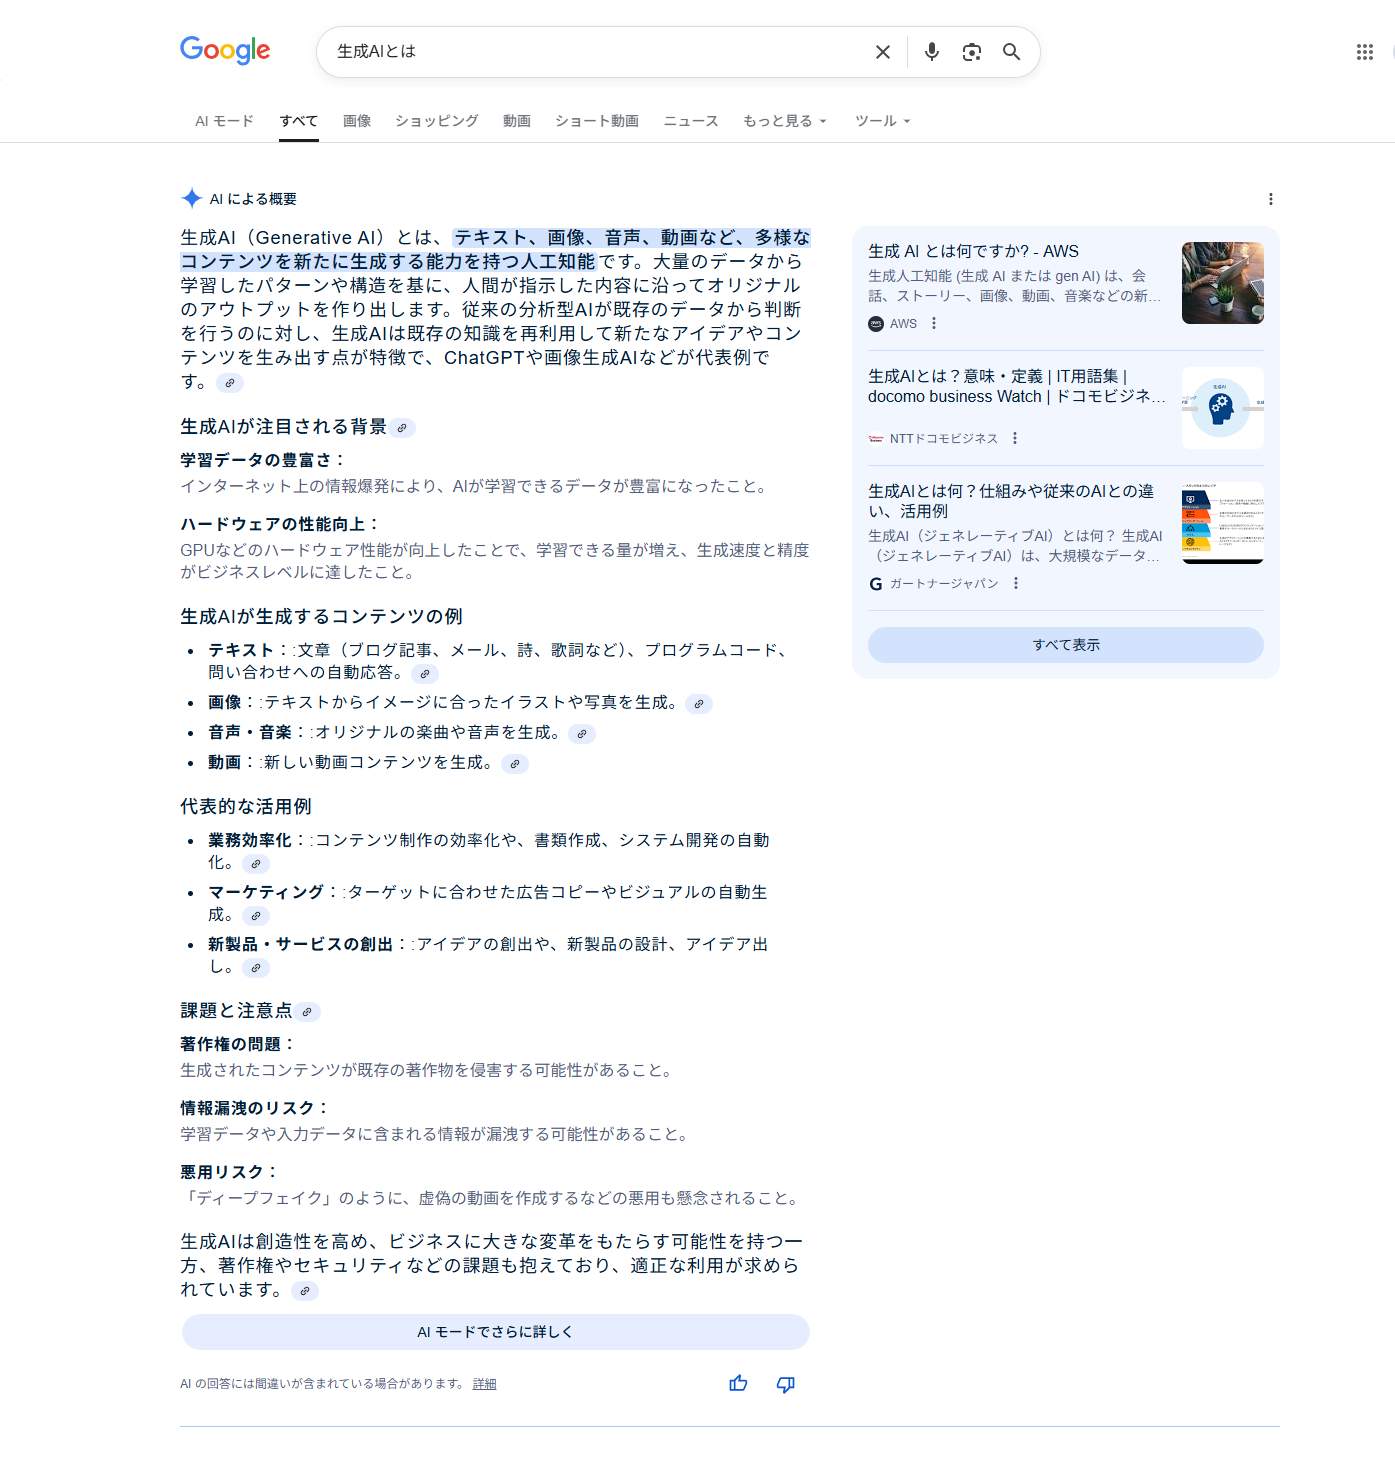This screenshot has height=1459, width=1395.
Task: Expand the もっと見る dropdown
Action: click(x=785, y=121)
